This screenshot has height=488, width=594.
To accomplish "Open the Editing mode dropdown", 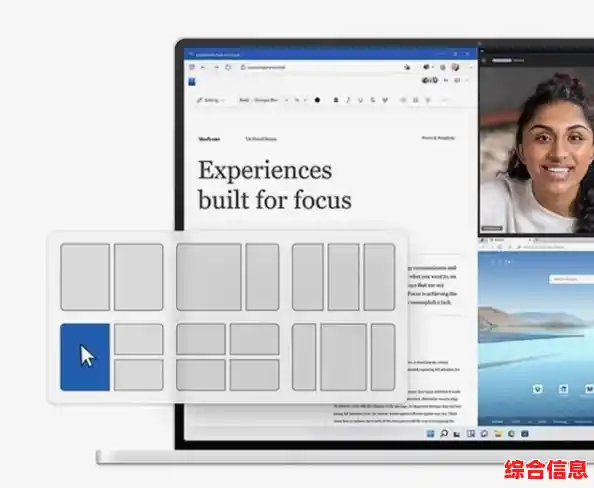I will (x=211, y=100).
